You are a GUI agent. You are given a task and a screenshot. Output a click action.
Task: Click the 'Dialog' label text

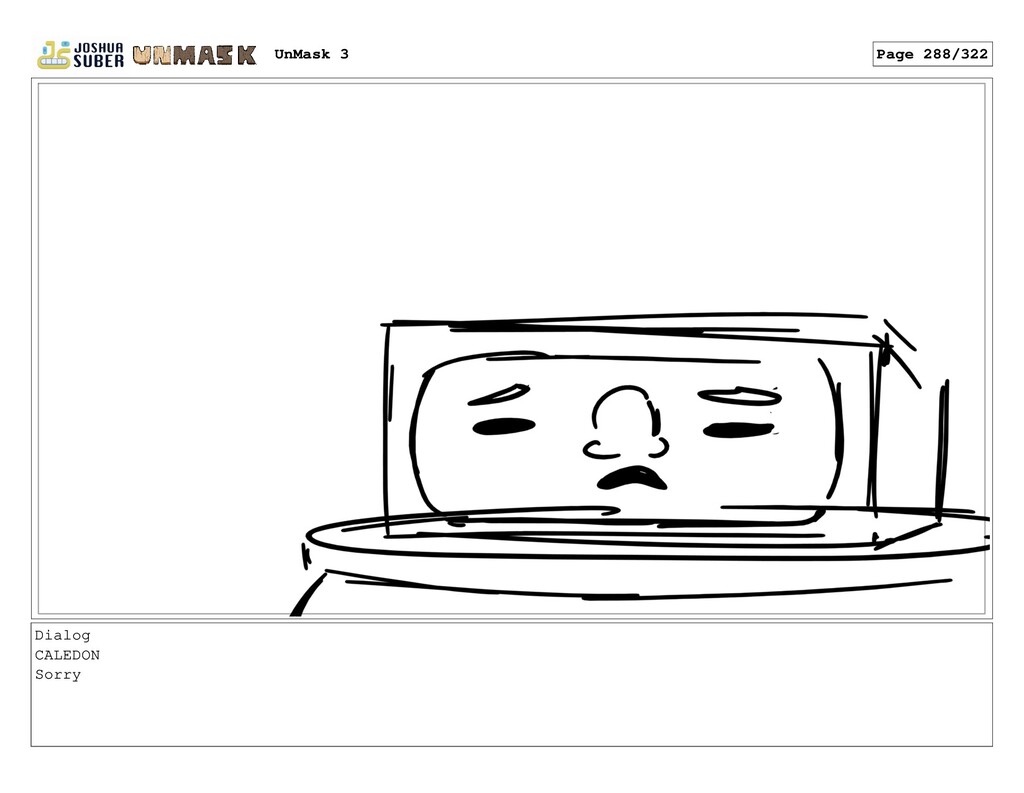[63, 636]
